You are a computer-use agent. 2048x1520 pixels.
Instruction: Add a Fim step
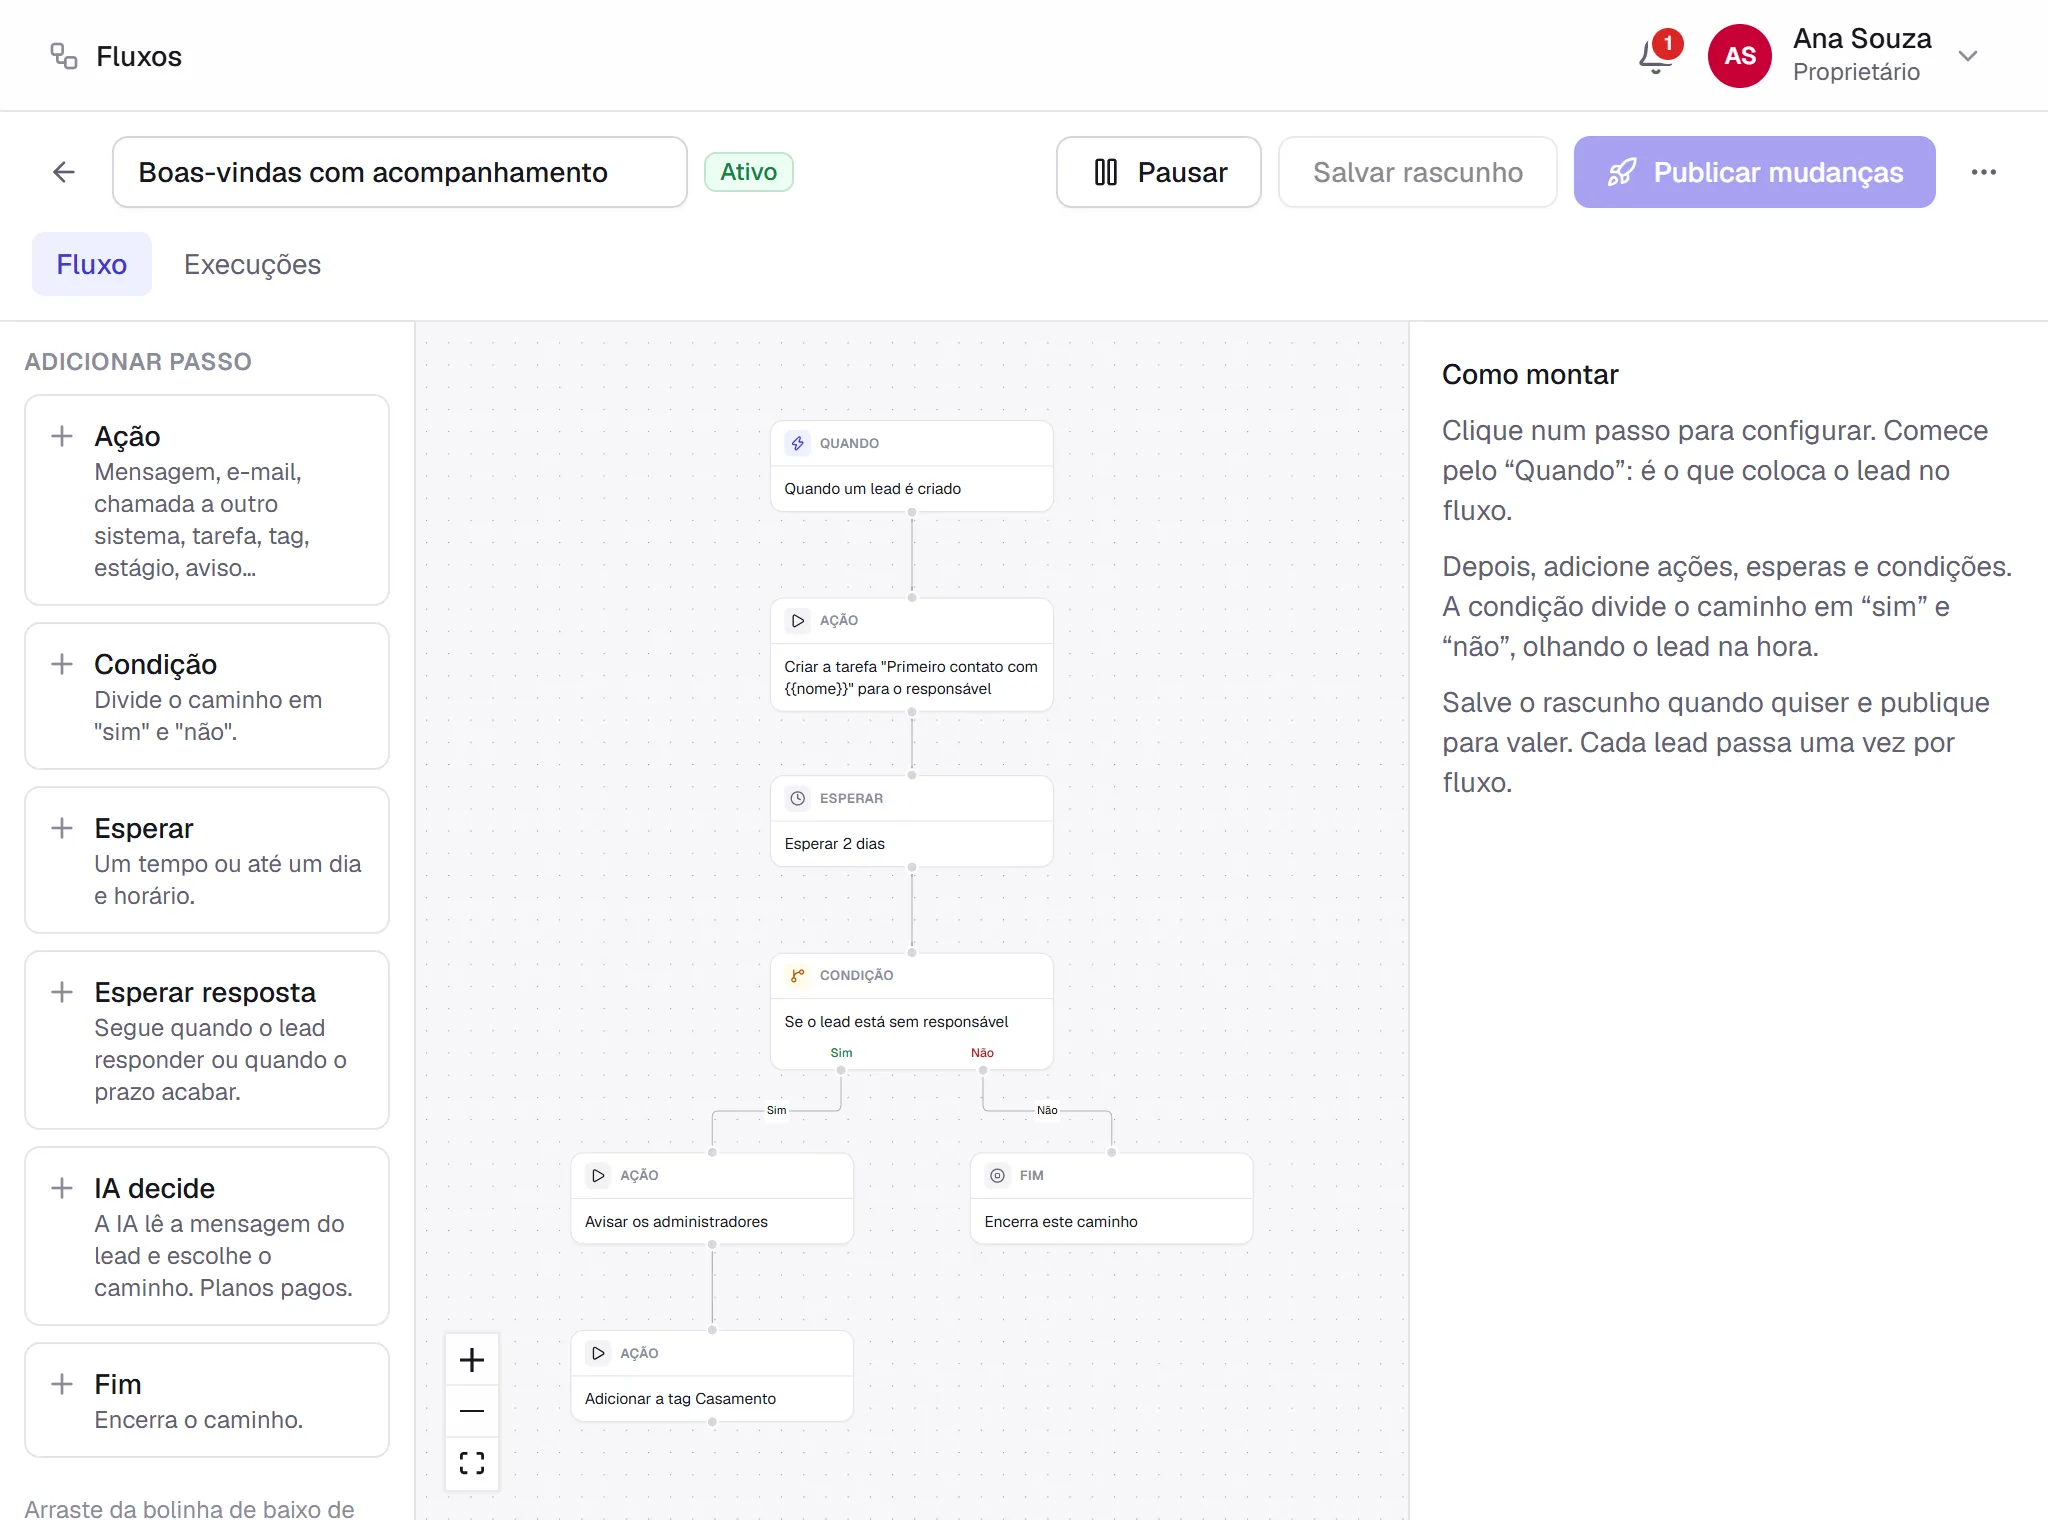[207, 1400]
